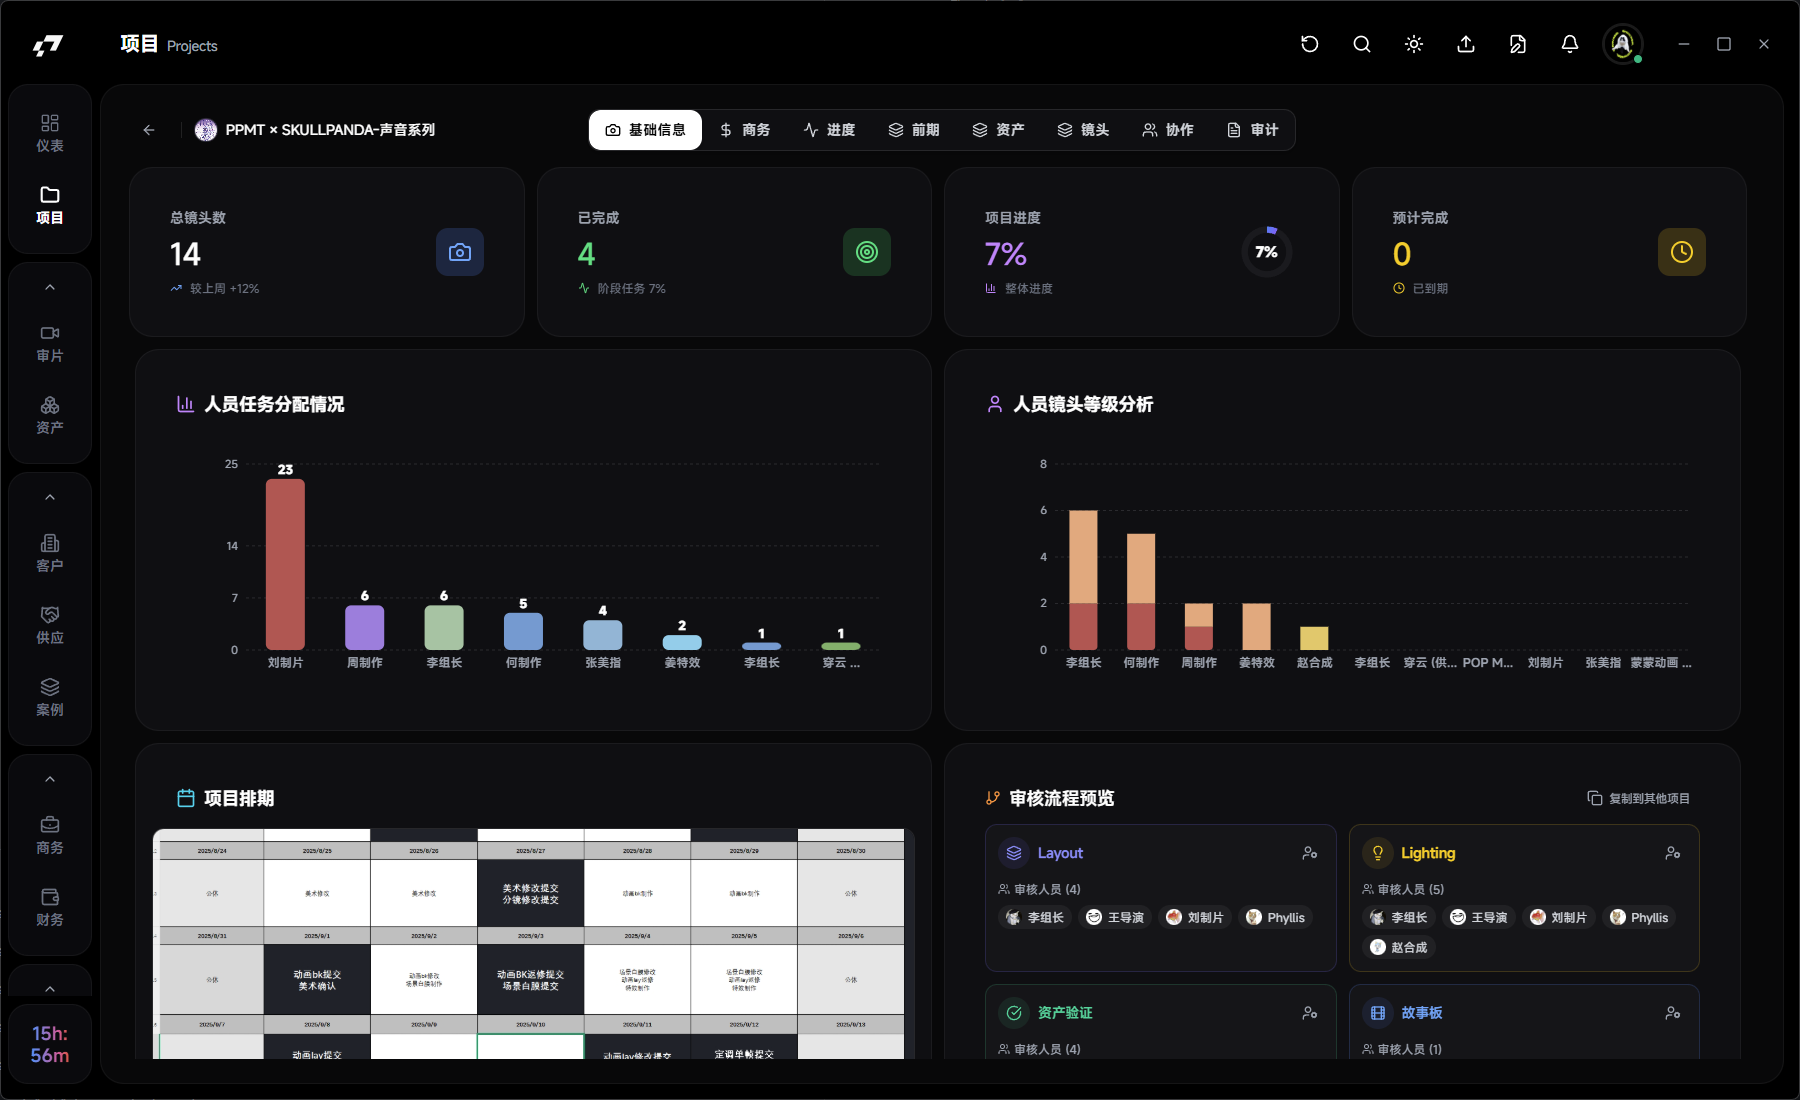Open notifications bell
The width and height of the screenshot is (1800, 1100).
pyautogui.click(x=1569, y=44)
